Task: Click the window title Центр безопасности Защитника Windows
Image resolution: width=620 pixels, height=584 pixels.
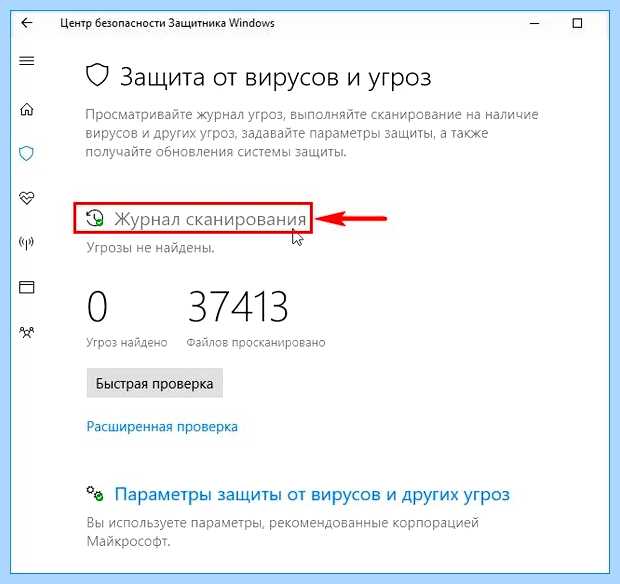Action: click(167, 23)
